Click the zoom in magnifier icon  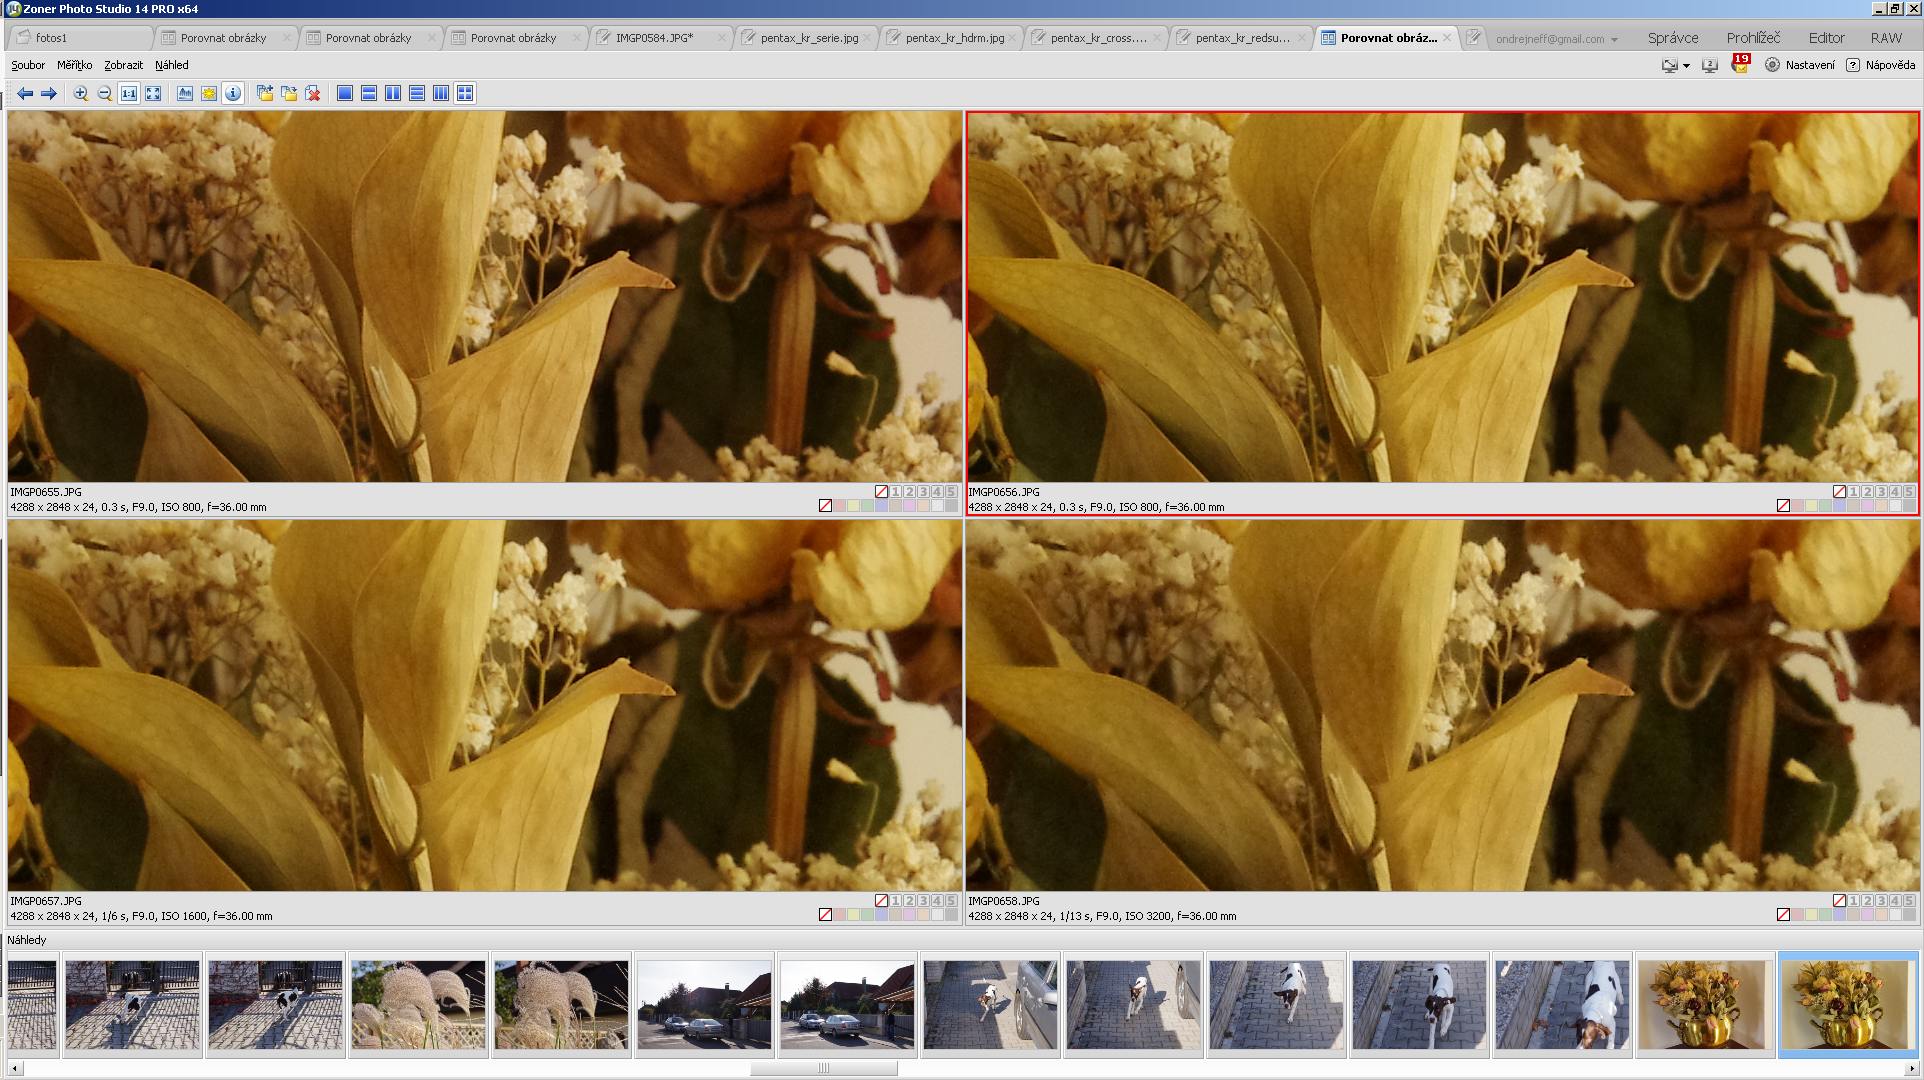(81, 93)
